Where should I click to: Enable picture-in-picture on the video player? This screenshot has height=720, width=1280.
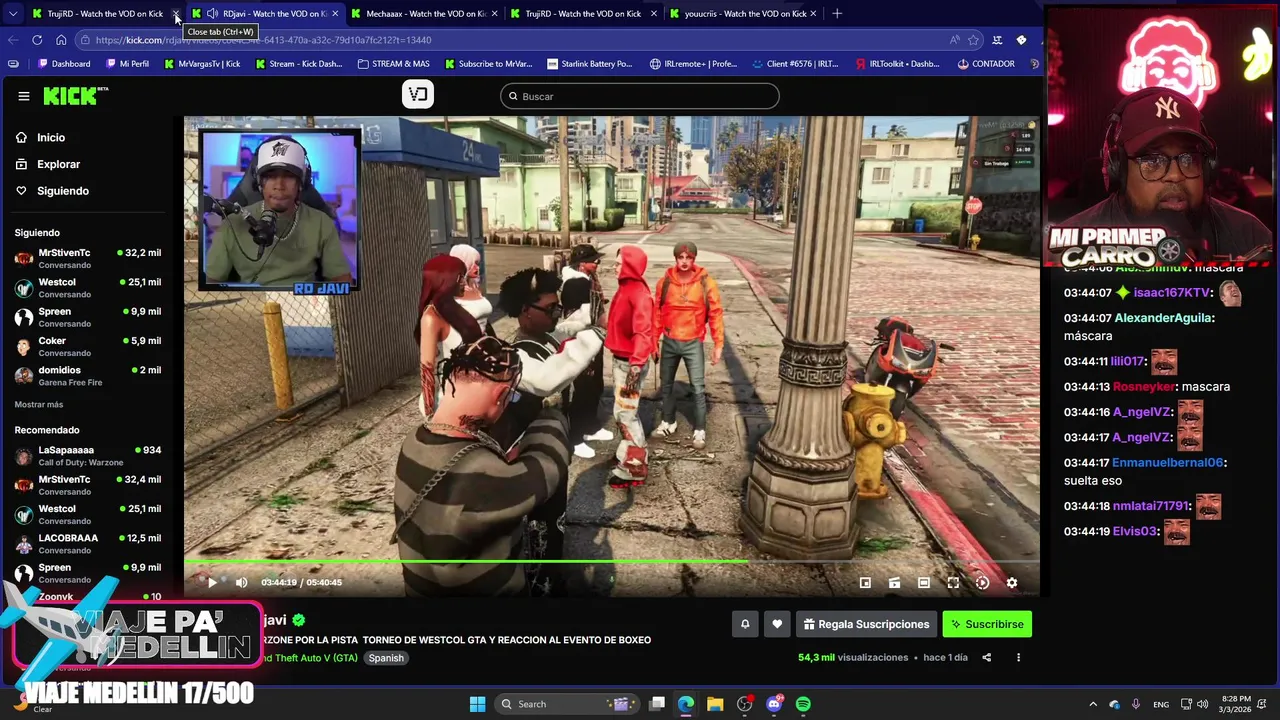865,582
